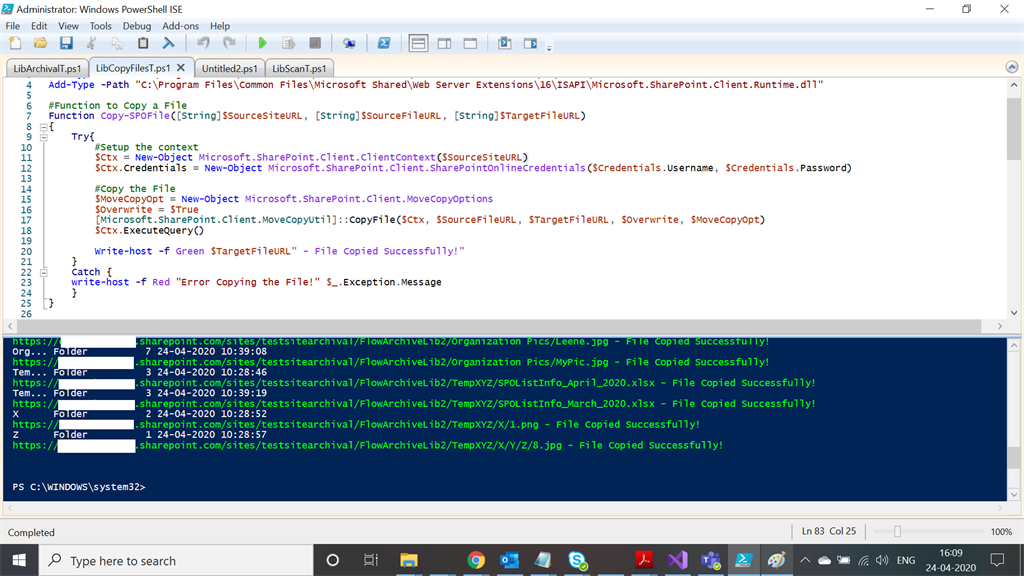Viewport: 1024px width, 576px height.
Task: Click the 100% zoom value
Action: (1000, 532)
